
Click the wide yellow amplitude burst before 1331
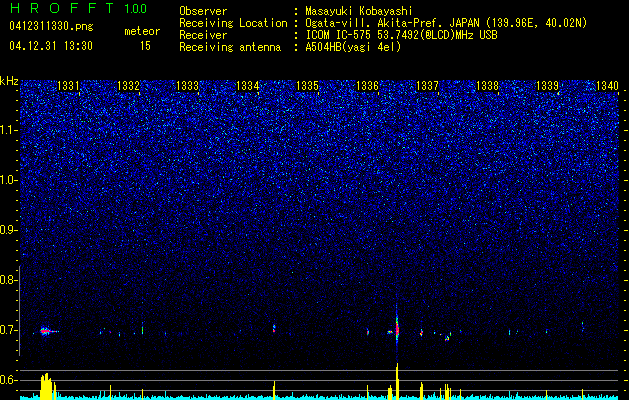coord(48,386)
